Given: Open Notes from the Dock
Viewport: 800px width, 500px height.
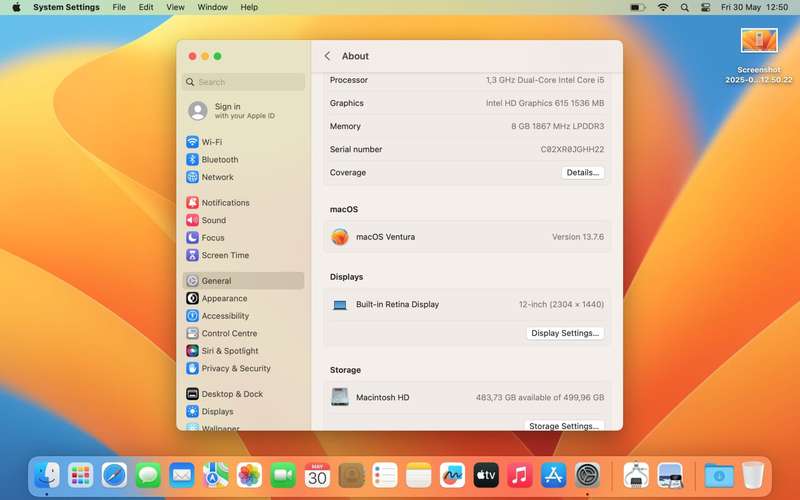Looking at the screenshot, I should [x=418, y=476].
